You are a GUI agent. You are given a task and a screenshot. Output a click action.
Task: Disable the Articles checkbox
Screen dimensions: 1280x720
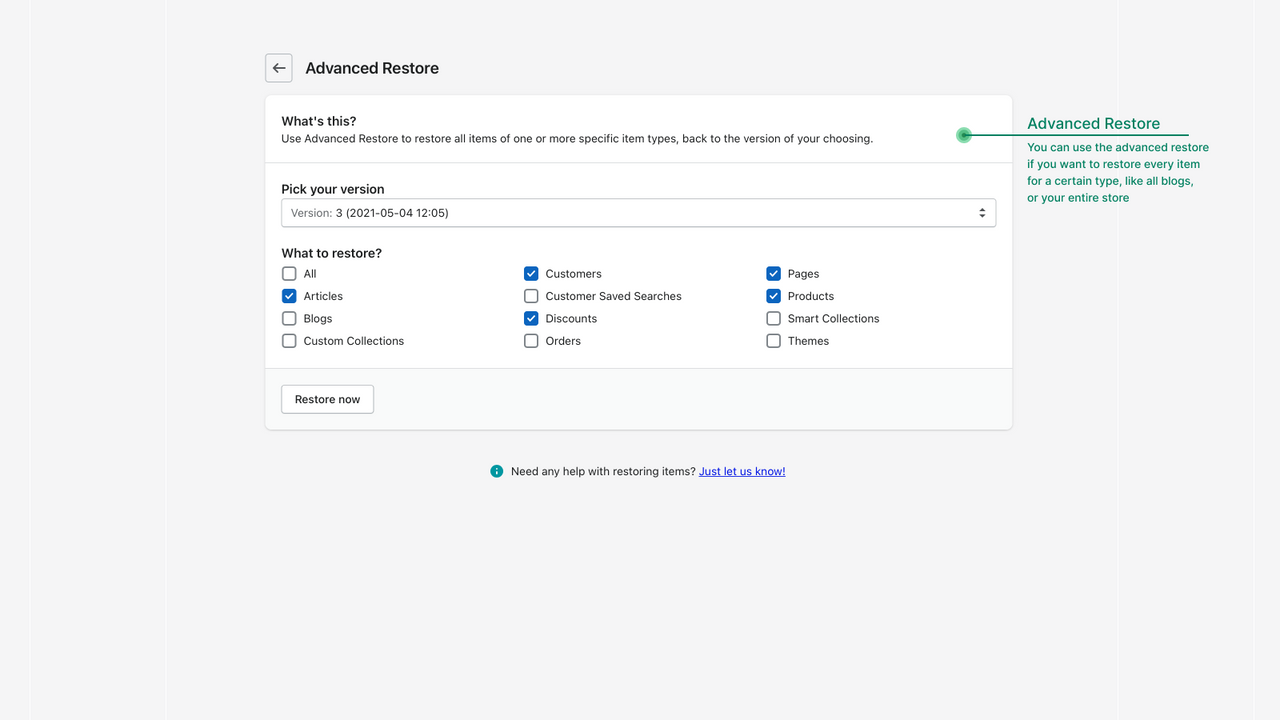point(288,295)
